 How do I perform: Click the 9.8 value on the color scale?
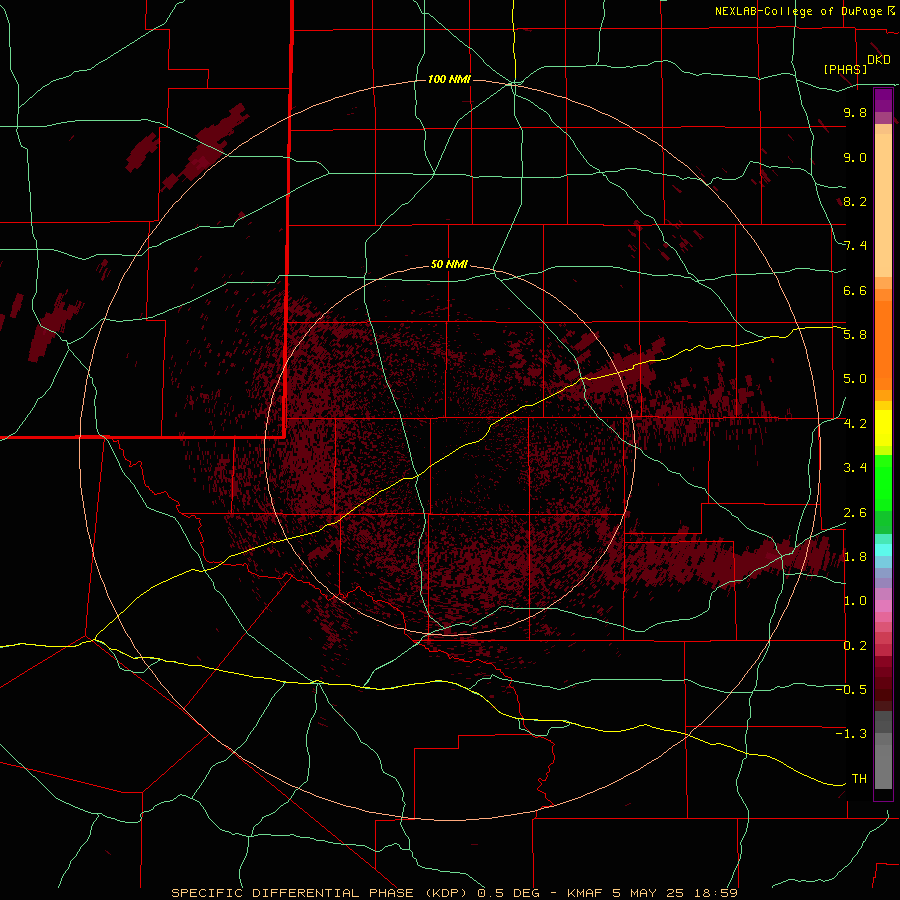click(x=855, y=112)
